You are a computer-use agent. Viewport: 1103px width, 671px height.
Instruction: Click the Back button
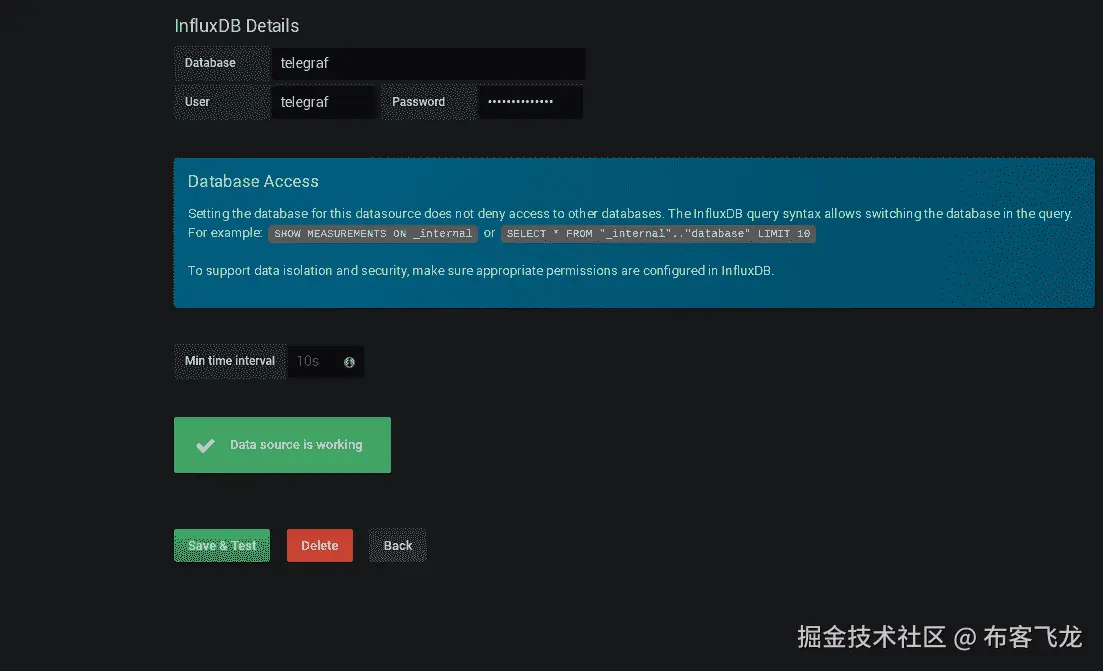coord(397,546)
